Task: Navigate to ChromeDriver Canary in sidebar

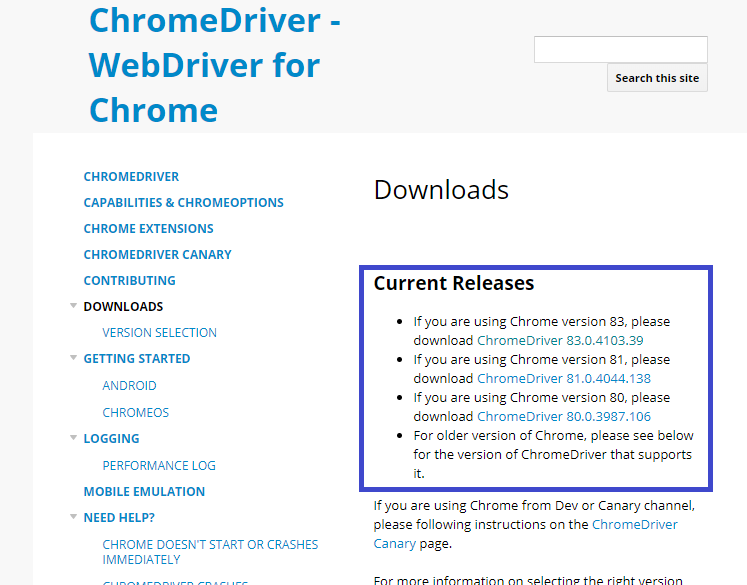Action: coord(157,254)
